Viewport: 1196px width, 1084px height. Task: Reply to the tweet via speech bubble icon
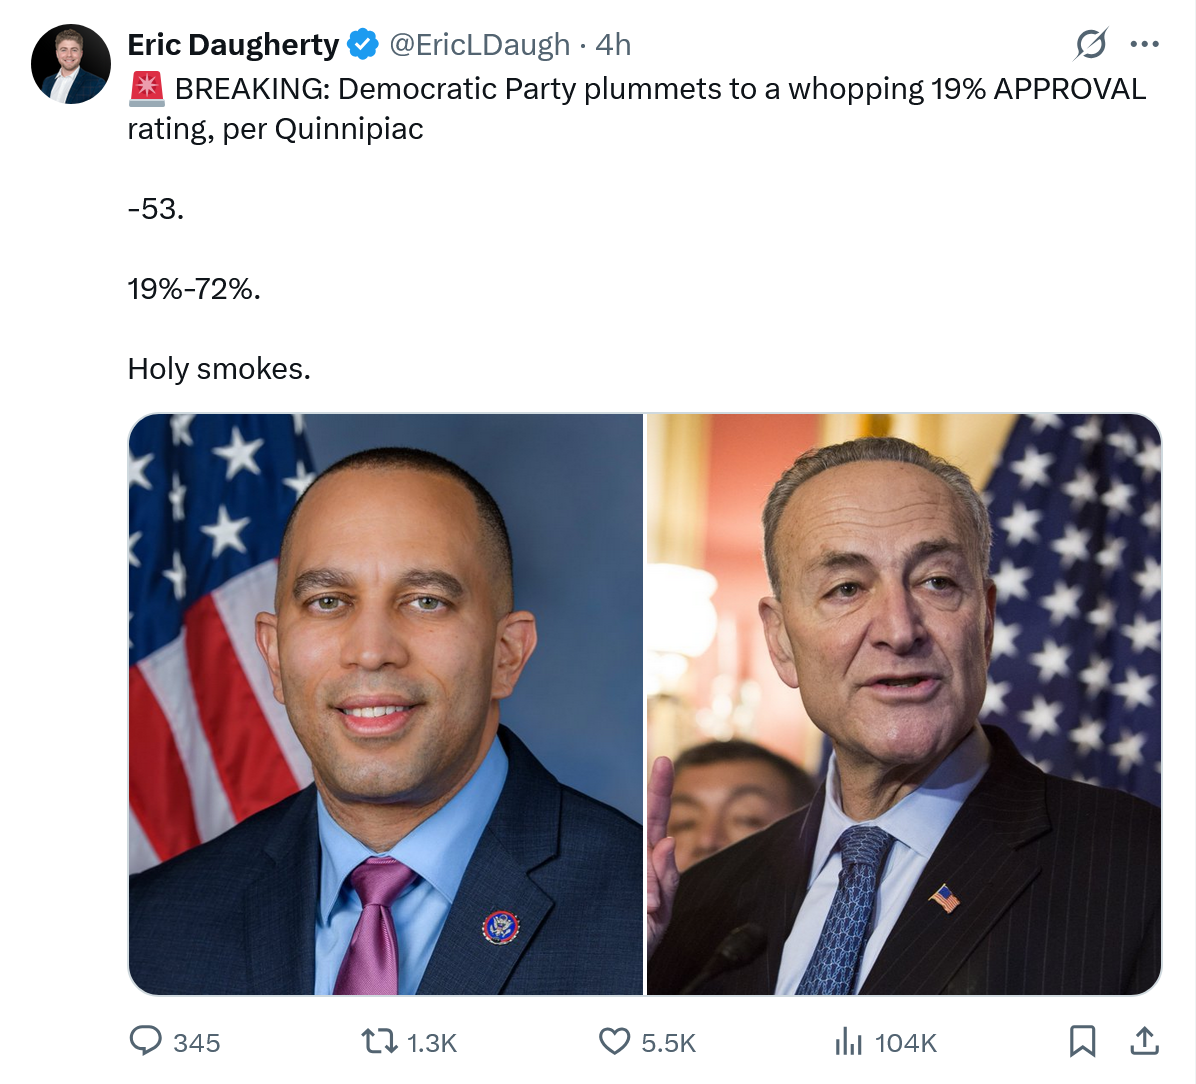tap(146, 1041)
